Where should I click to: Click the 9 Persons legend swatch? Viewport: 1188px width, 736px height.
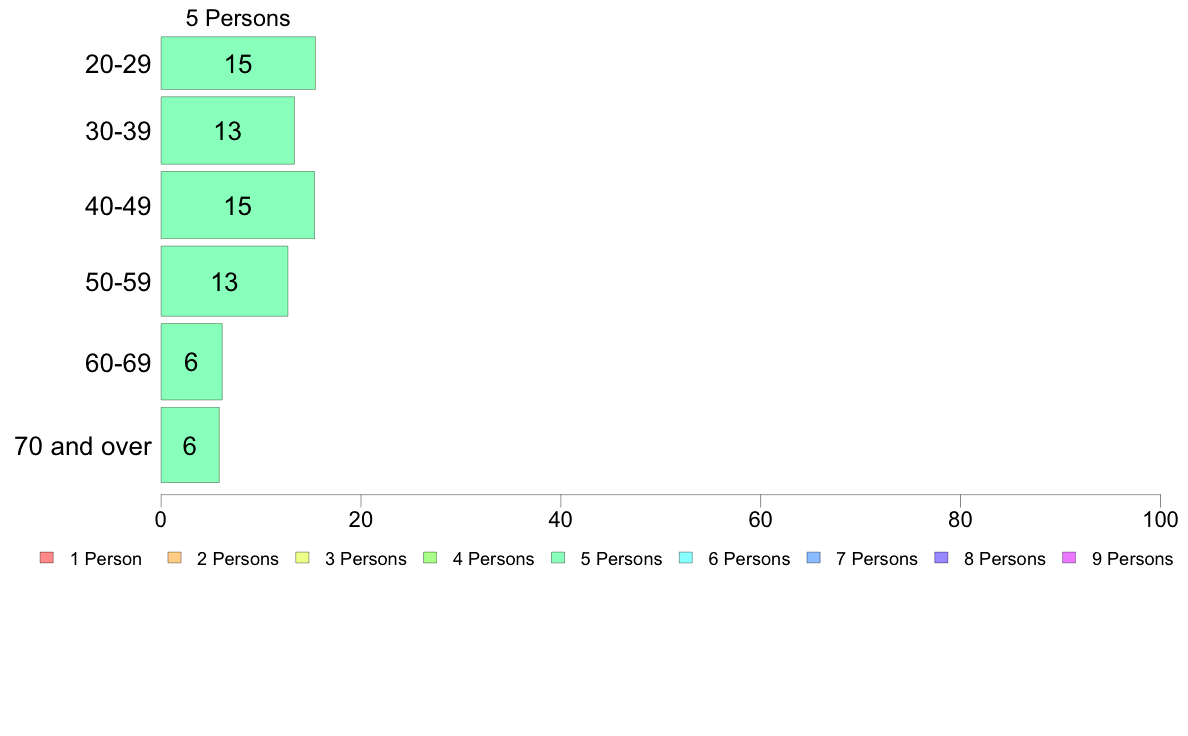click(1069, 558)
